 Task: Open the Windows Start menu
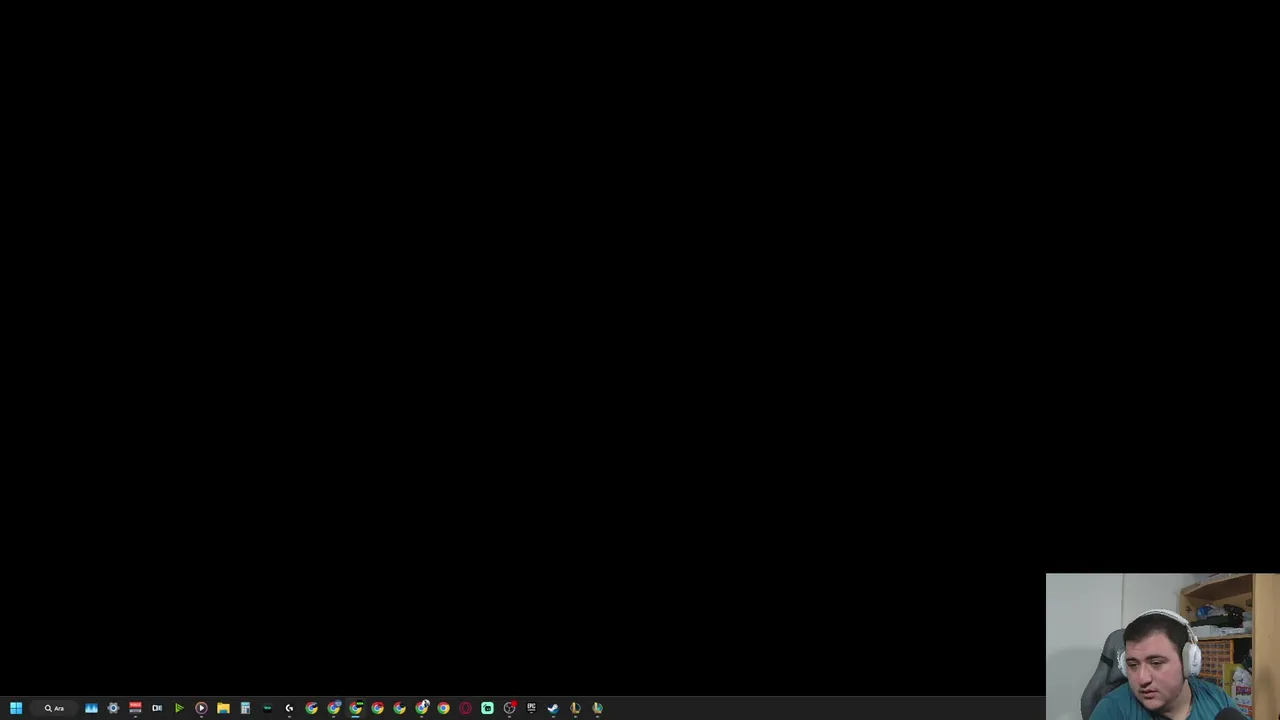(16, 708)
